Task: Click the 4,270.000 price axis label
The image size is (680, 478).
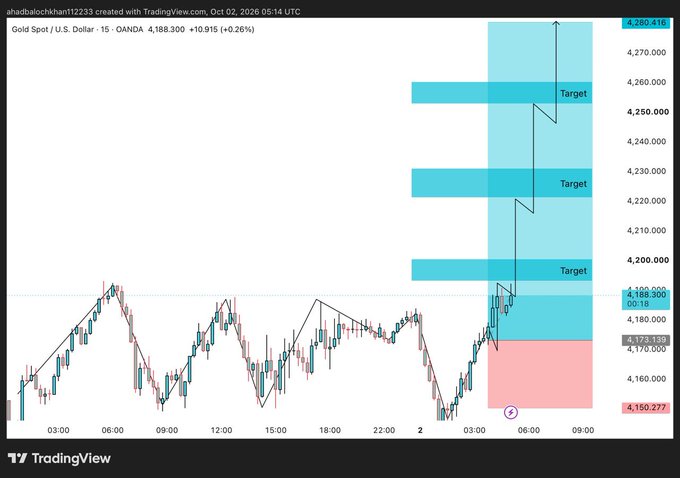Action: [646, 52]
